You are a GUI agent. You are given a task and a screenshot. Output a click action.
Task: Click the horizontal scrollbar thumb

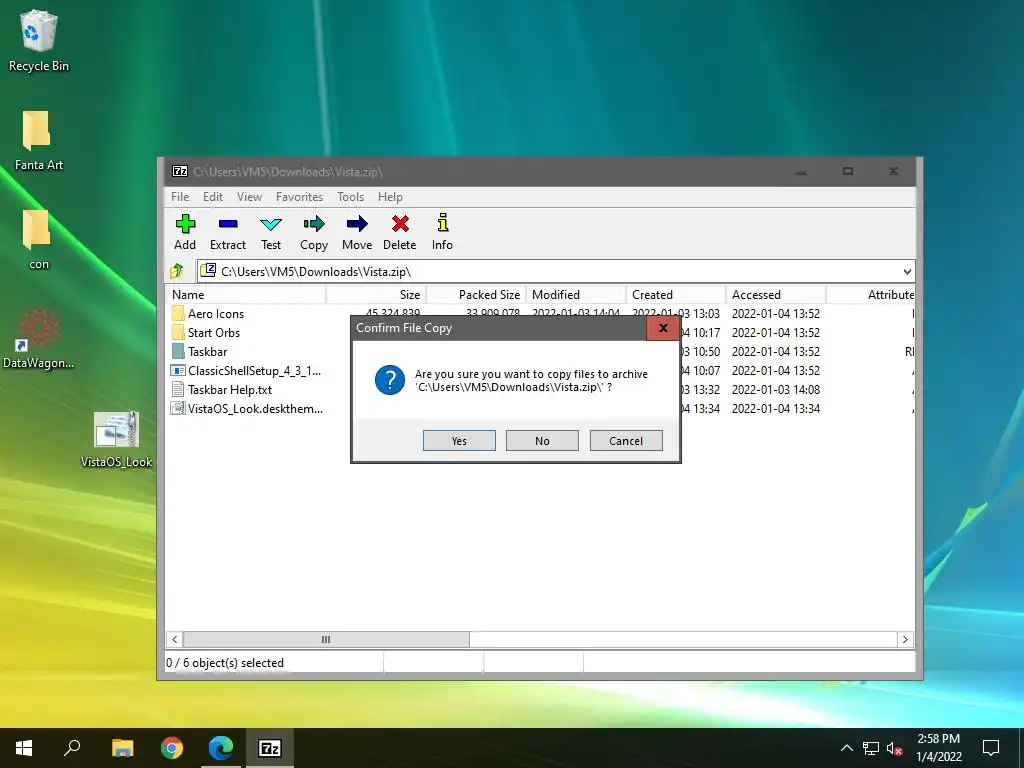tap(326, 639)
